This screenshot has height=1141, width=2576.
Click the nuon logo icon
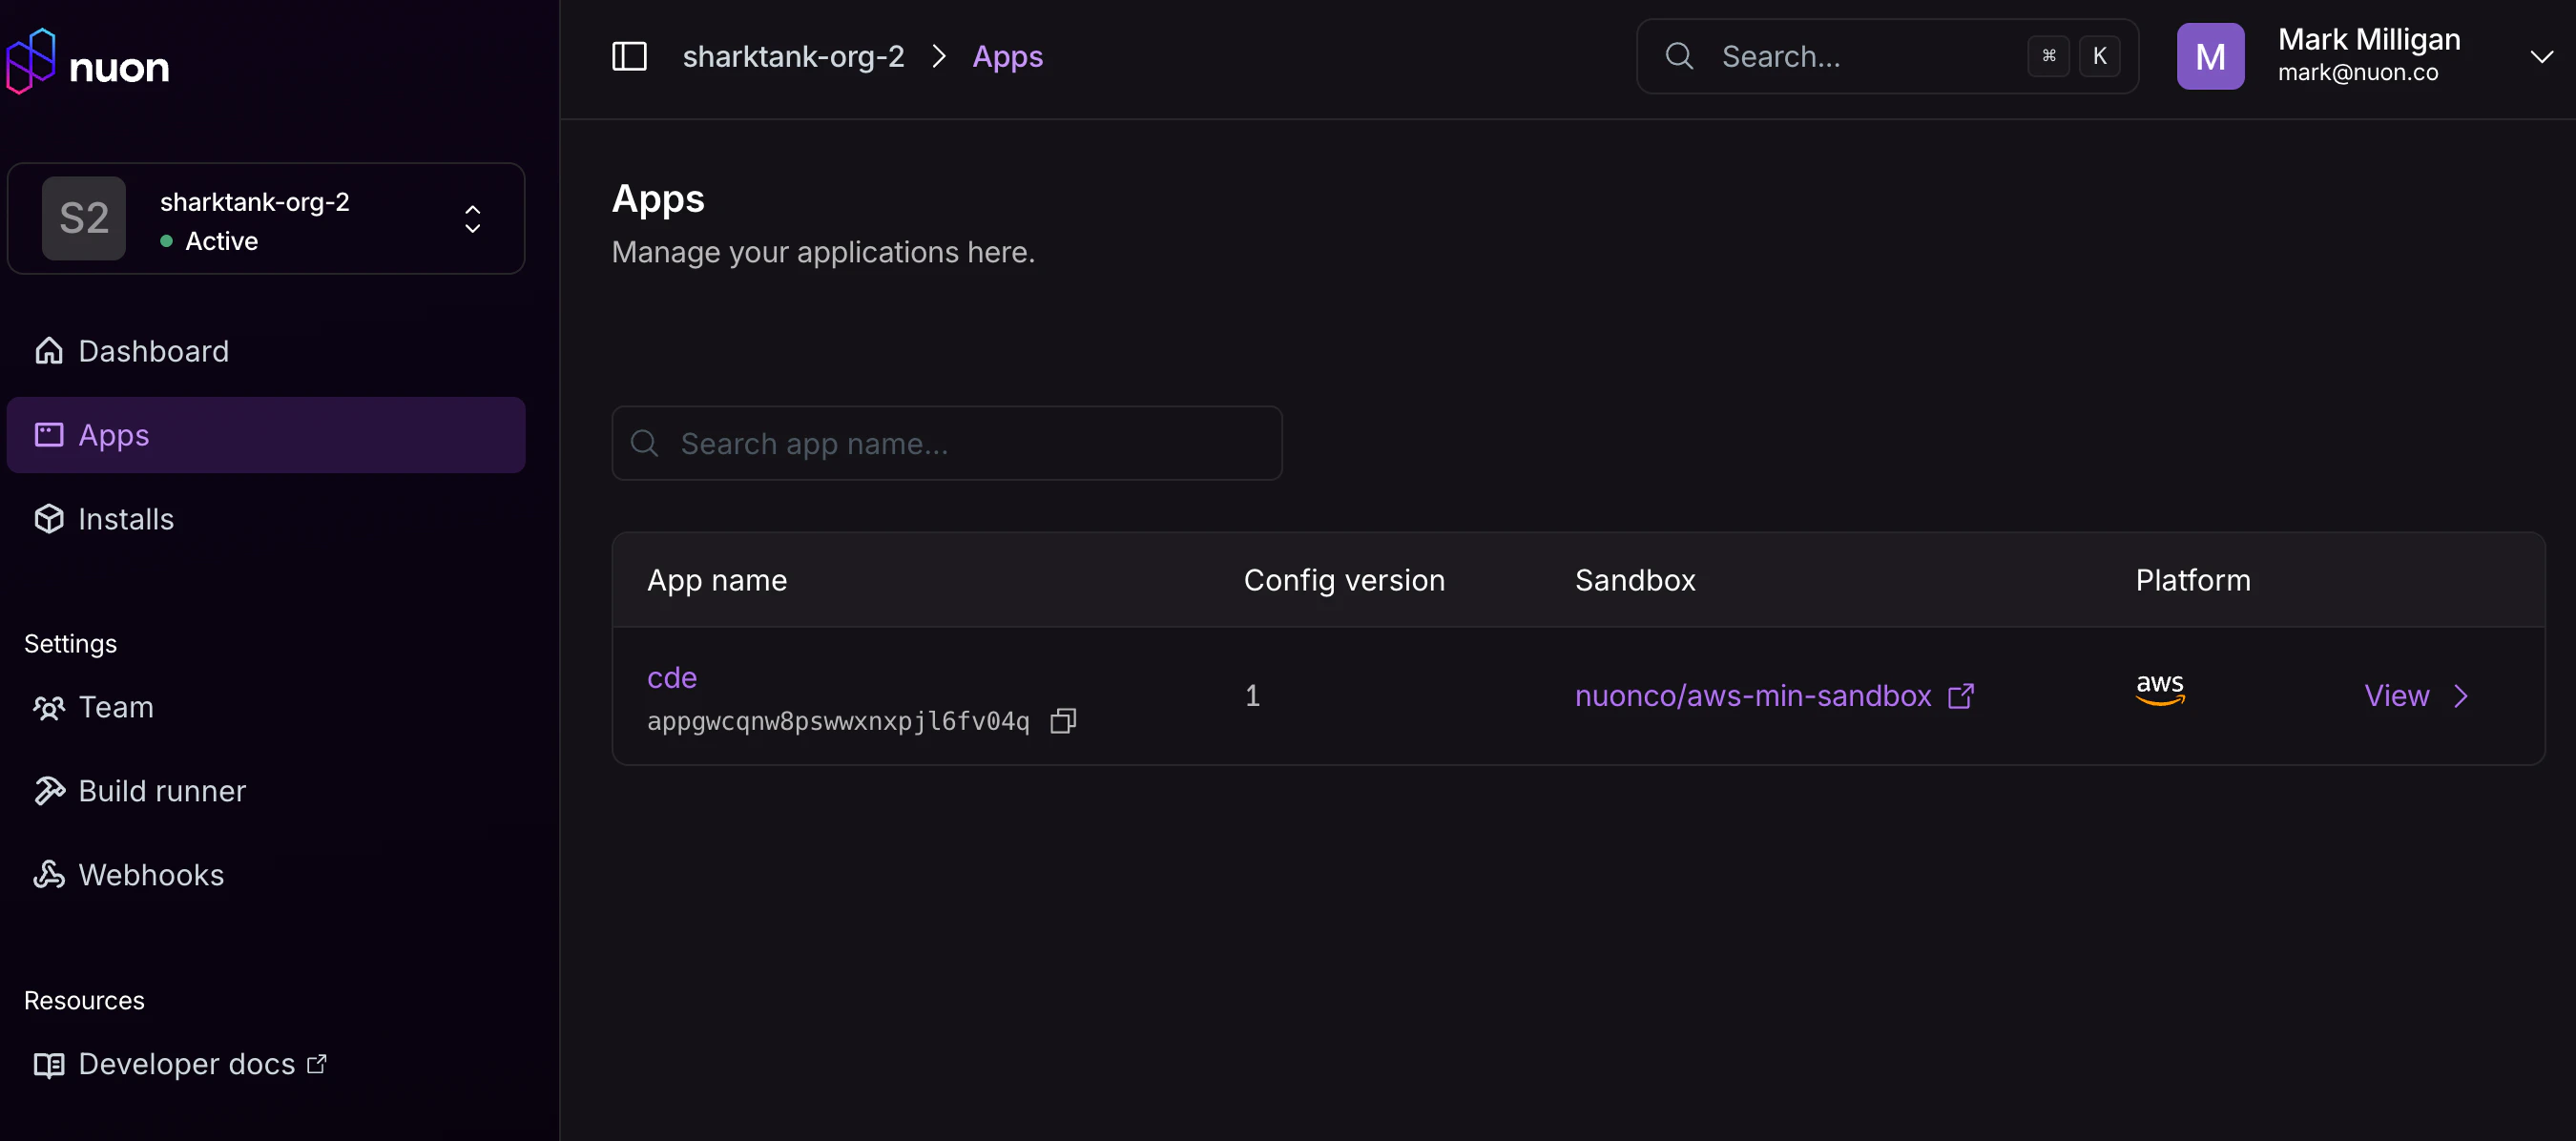point(31,62)
